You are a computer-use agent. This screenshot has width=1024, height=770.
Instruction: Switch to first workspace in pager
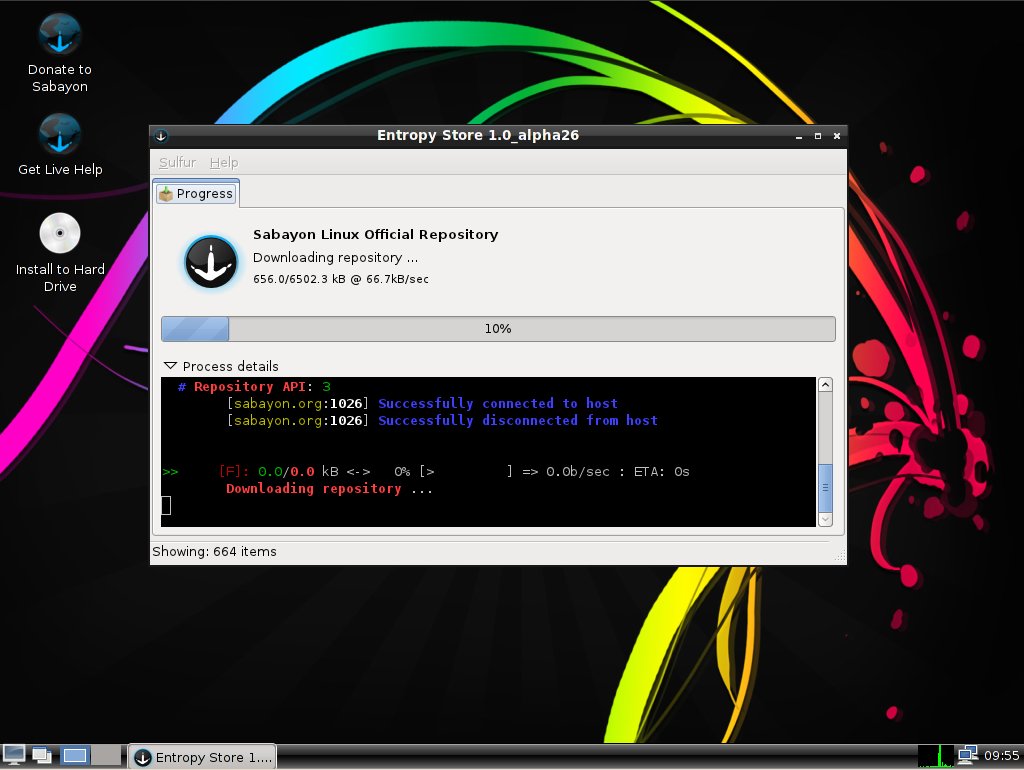click(x=74, y=755)
